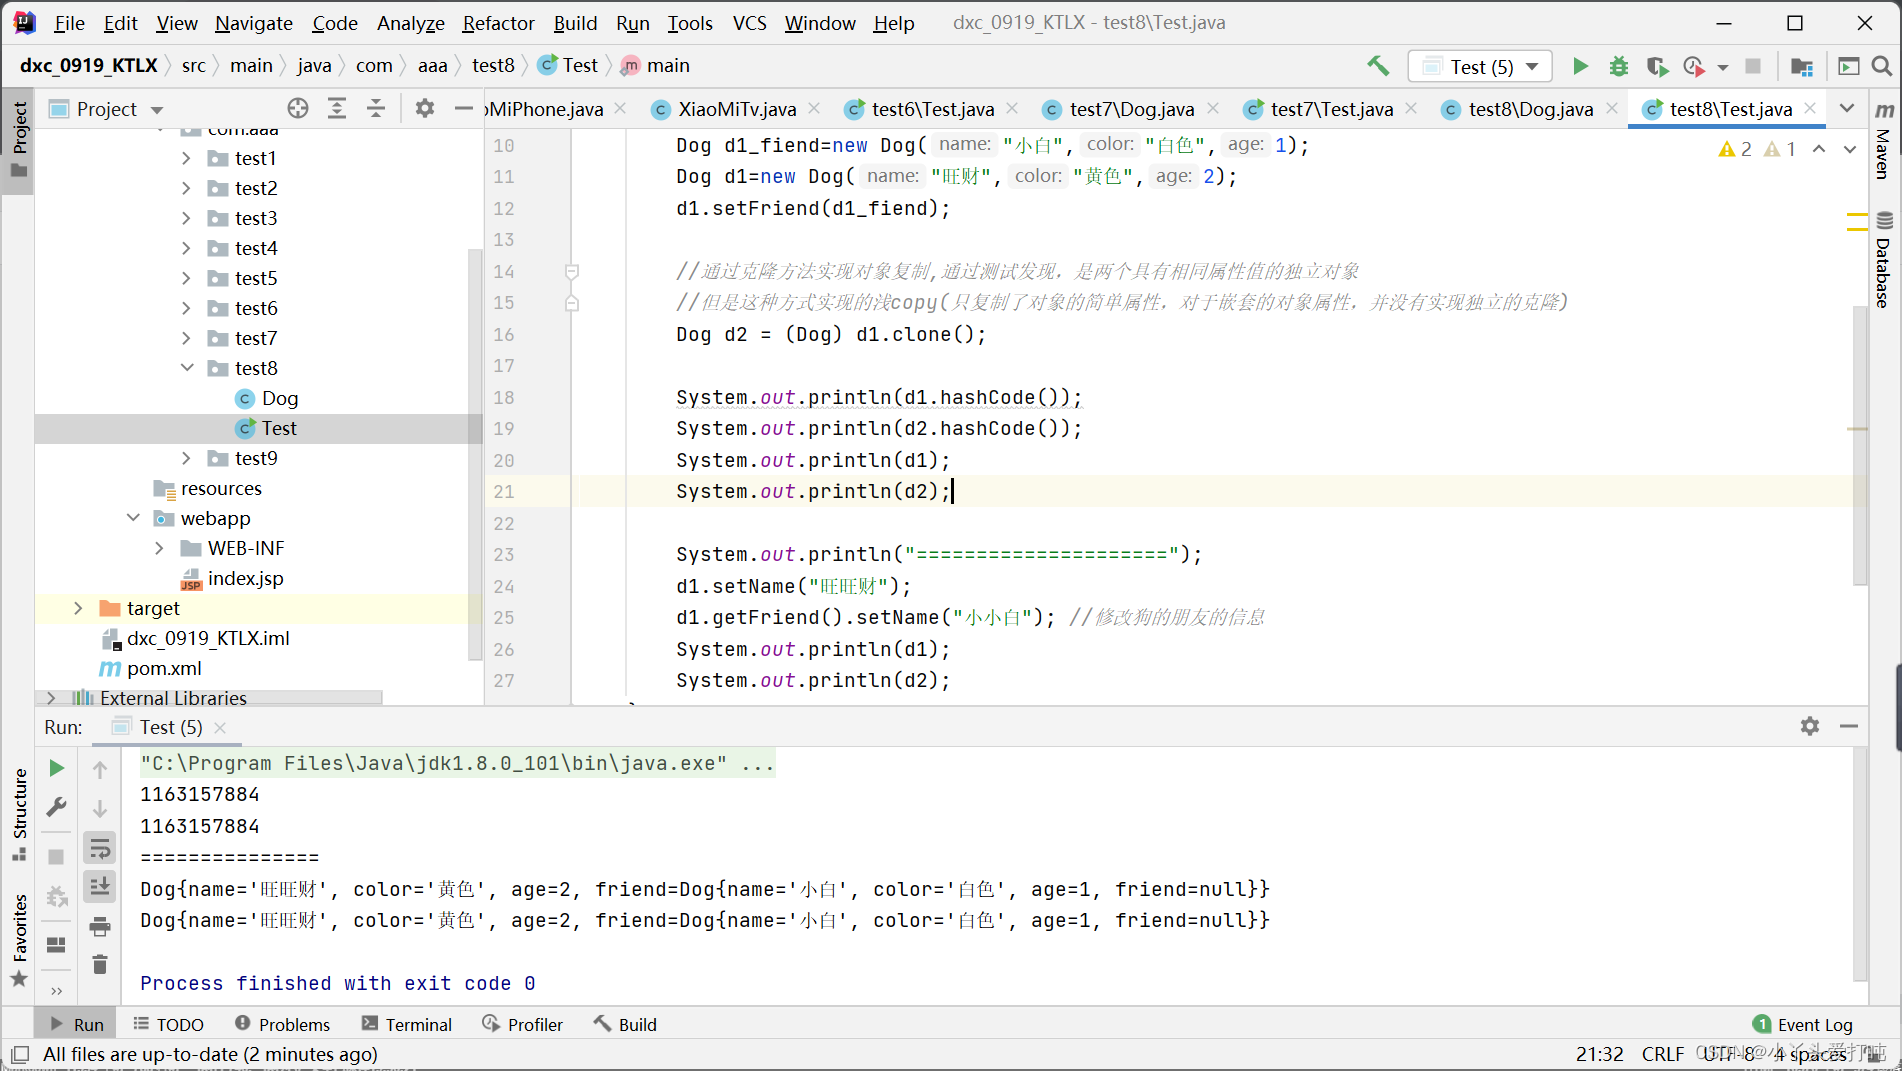Hide the Project panel with minus icon
The width and height of the screenshot is (1902, 1071).
463,108
